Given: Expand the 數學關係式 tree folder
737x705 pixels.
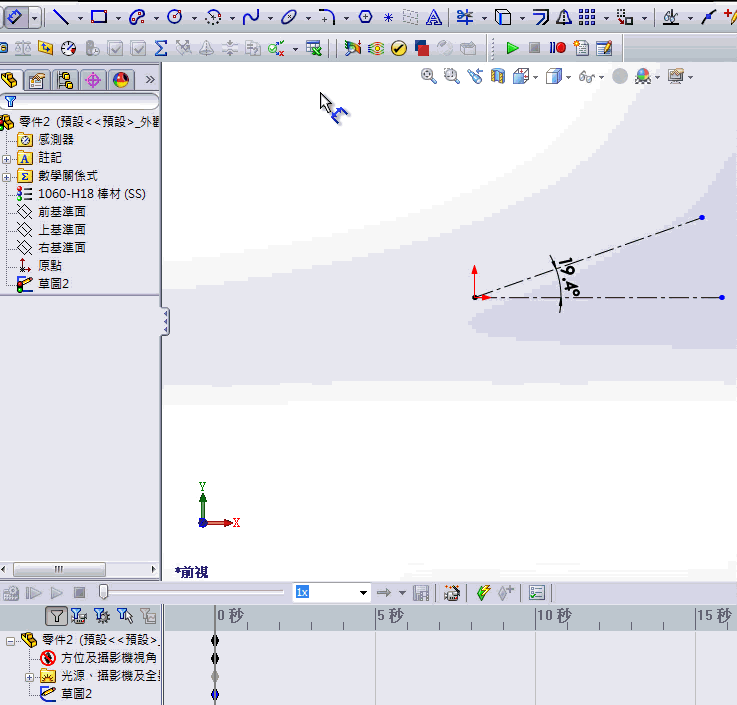Looking at the screenshot, I should point(6,177).
